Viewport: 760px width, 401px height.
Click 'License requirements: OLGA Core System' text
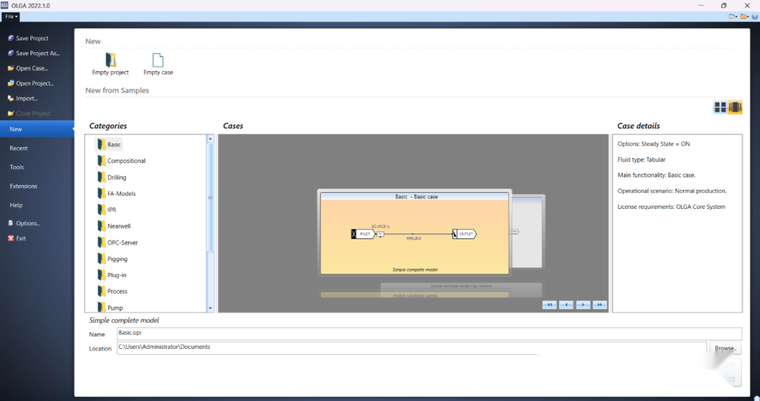point(671,207)
